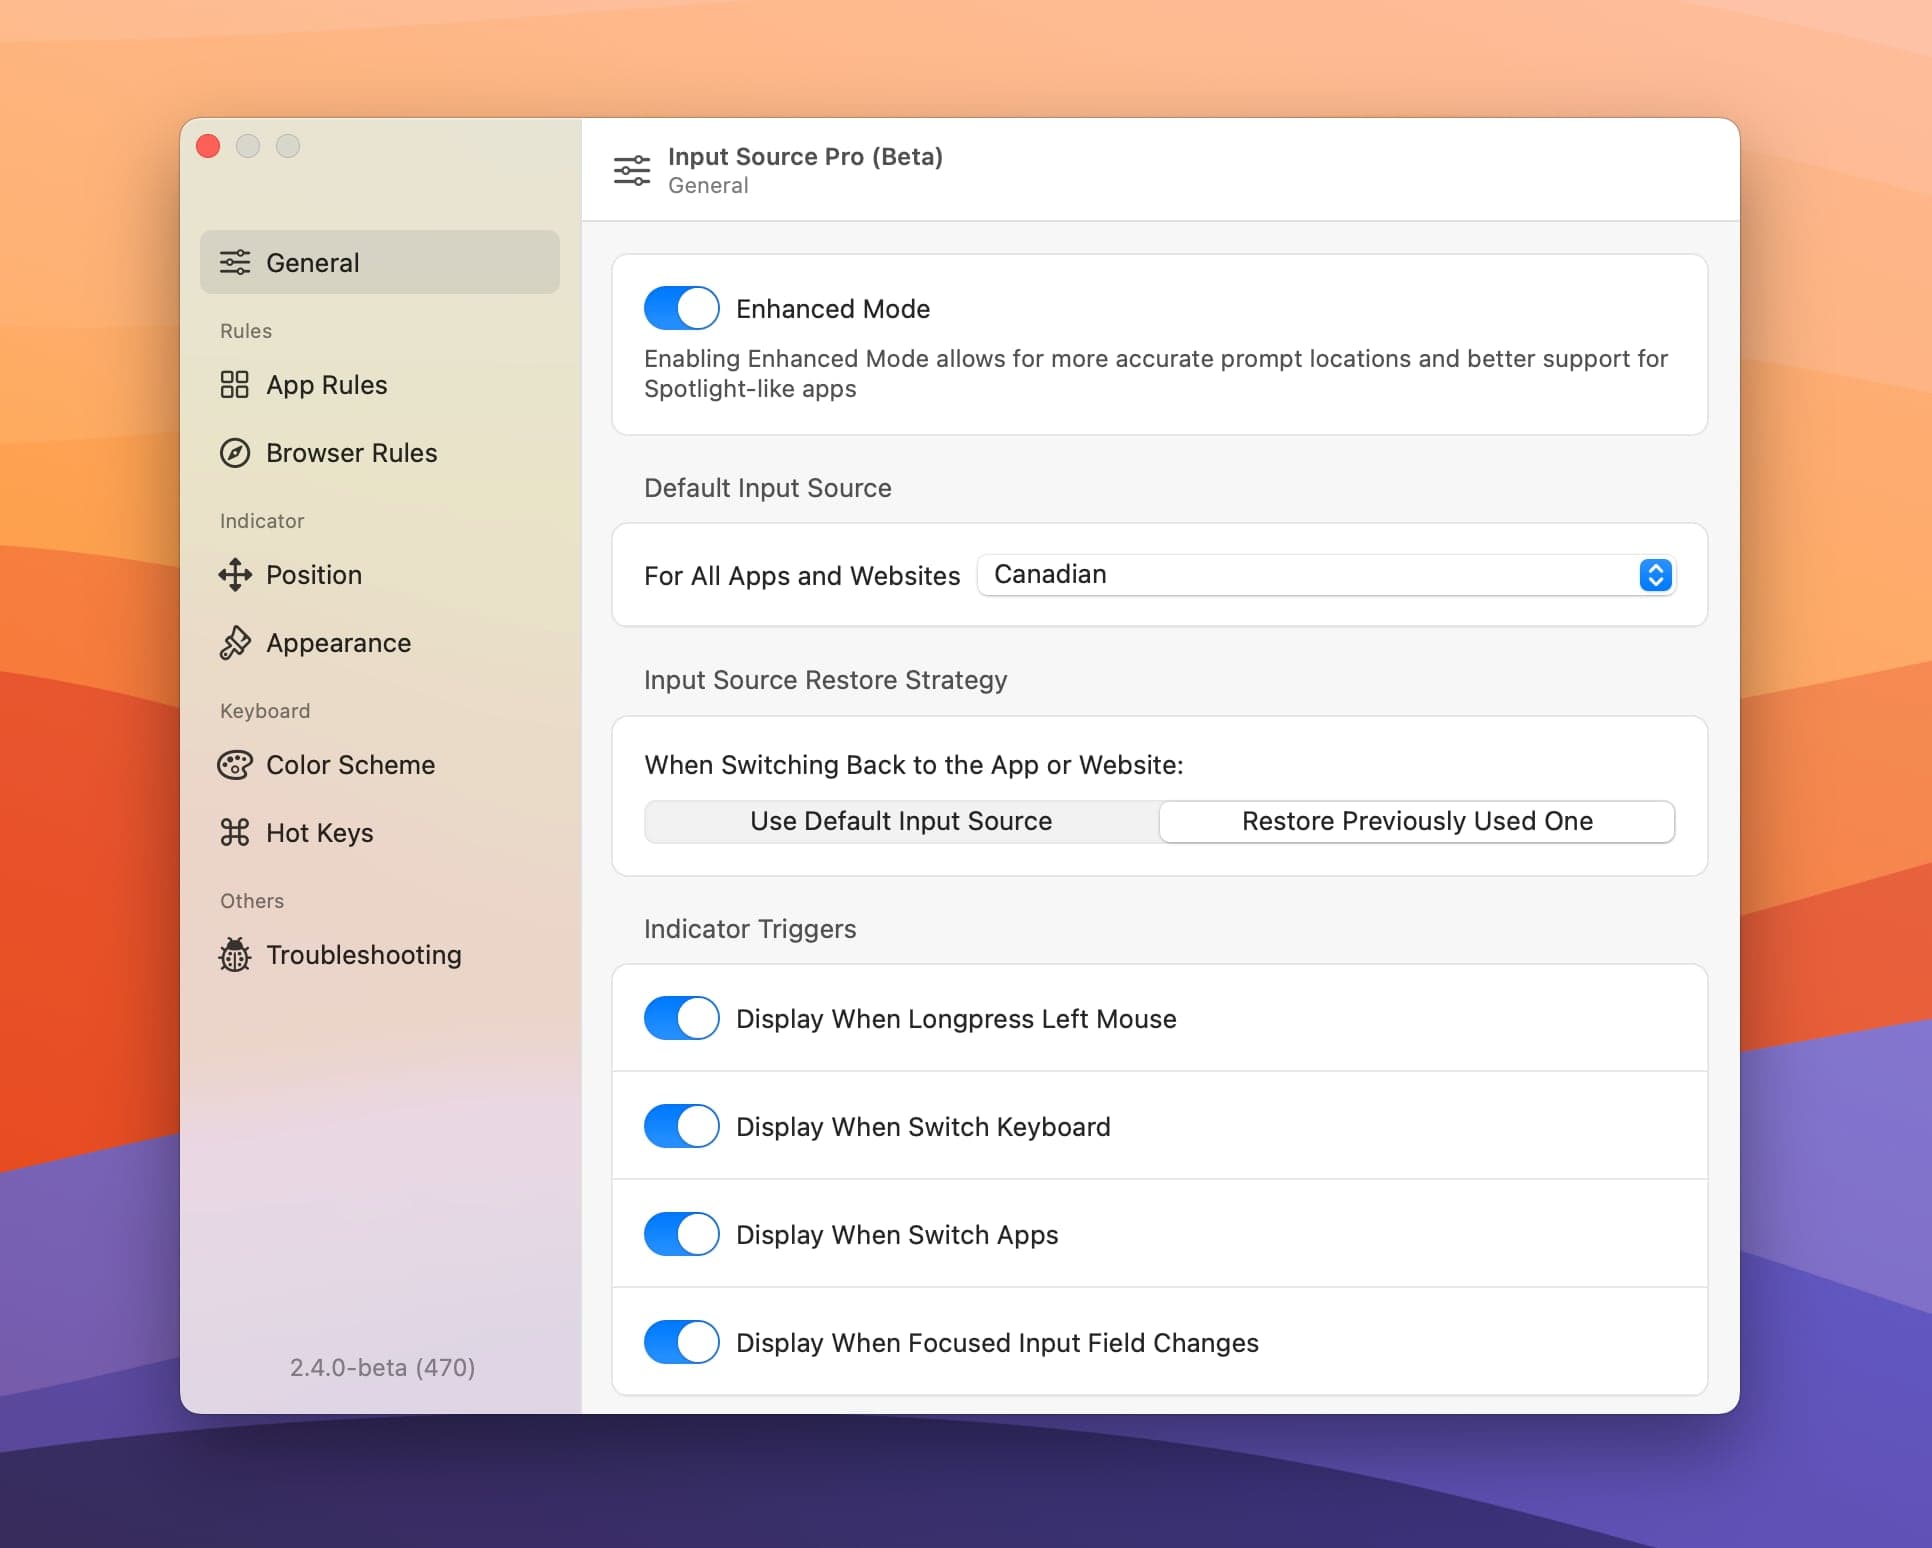
Task: Select Restore Previously Used One strategy
Action: pos(1417,820)
